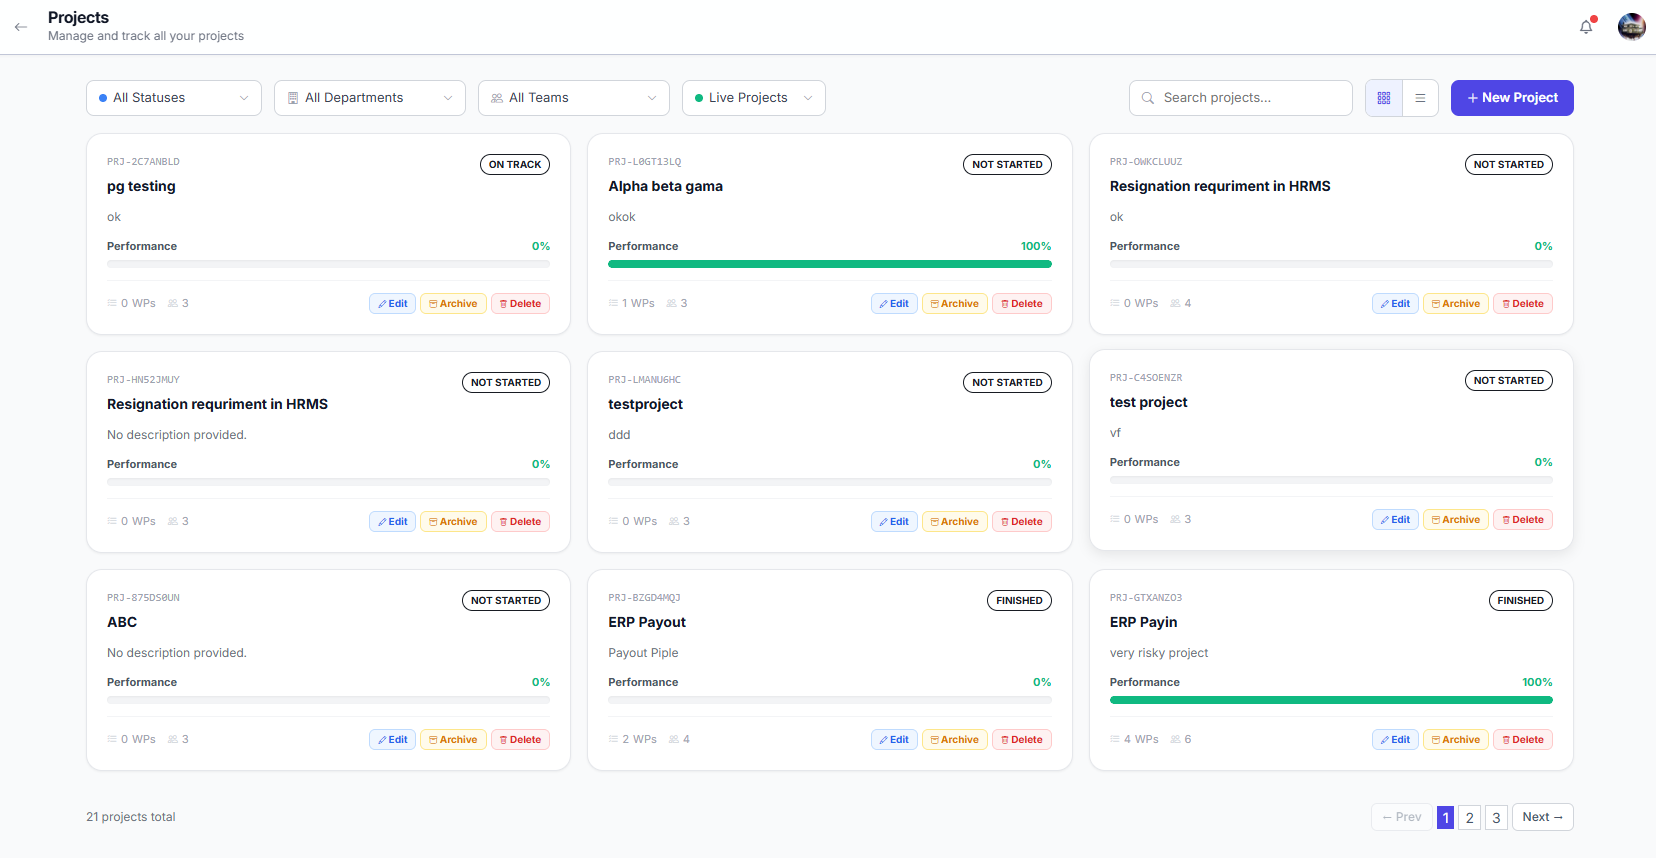This screenshot has height=858, width=1656.
Task: Delete the ERP Payin project
Action: [x=1523, y=740]
